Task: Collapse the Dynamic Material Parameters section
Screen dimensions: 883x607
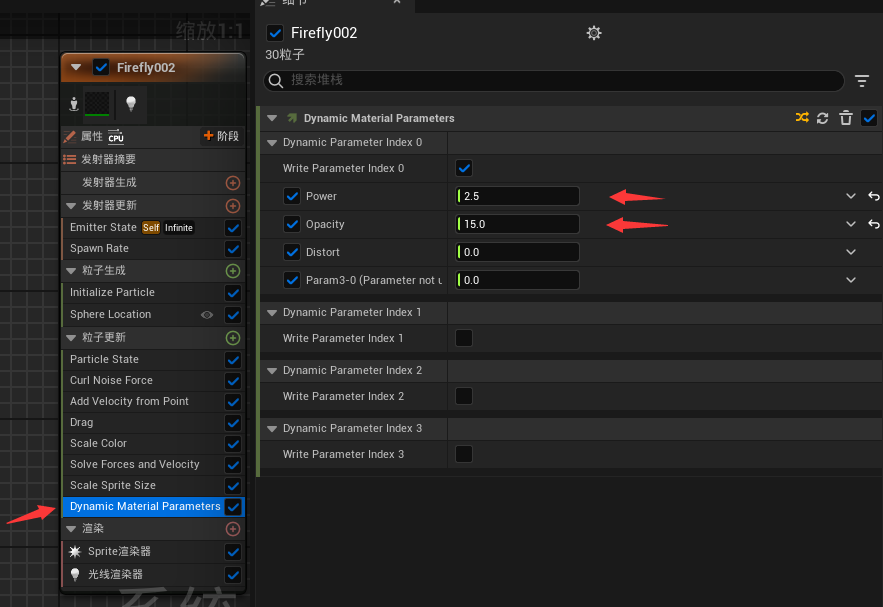Action: pyautogui.click(x=272, y=118)
